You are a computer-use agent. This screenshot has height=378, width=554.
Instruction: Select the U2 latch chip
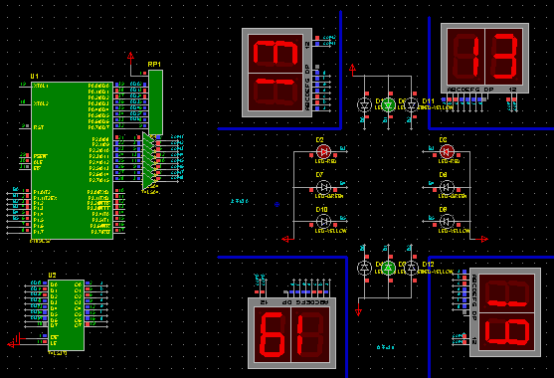66,315
